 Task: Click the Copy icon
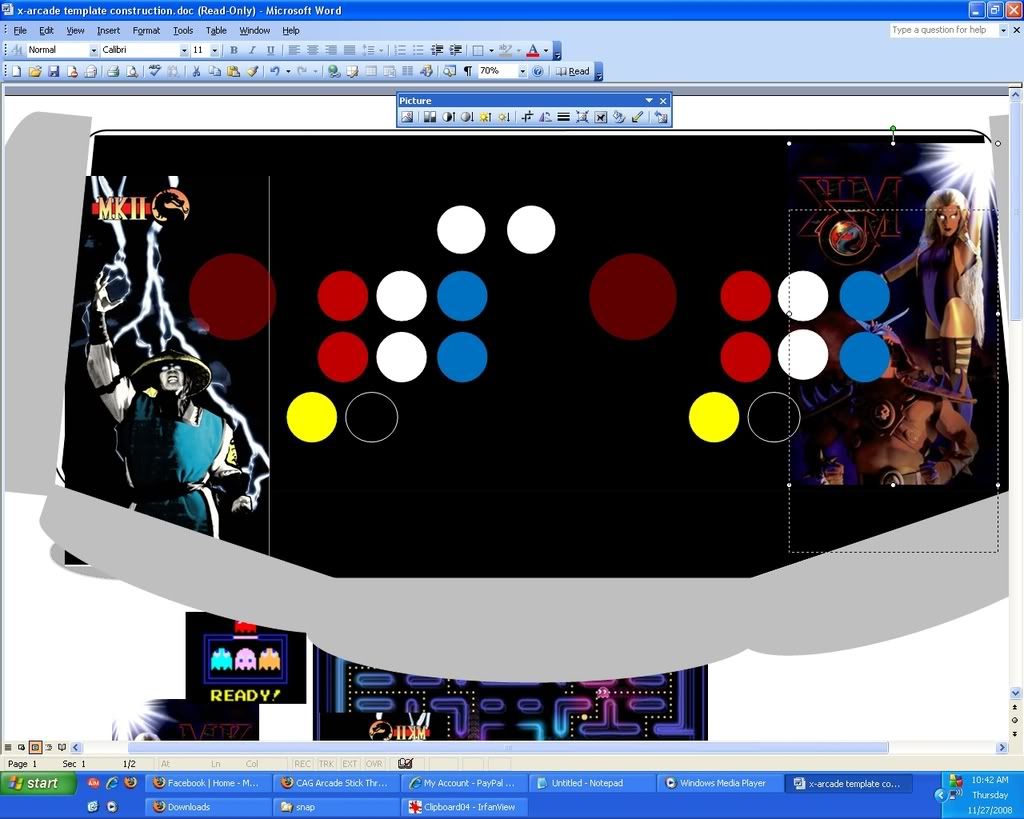coord(214,71)
